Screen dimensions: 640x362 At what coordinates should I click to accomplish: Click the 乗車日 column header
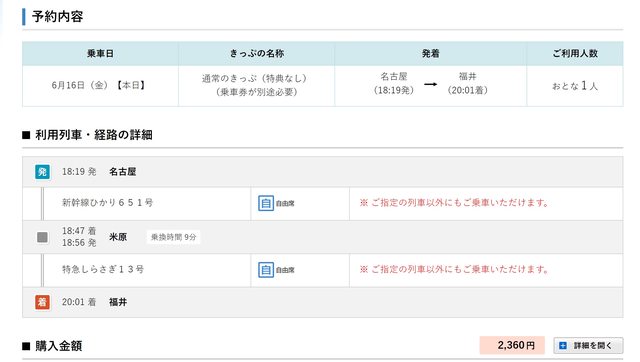point(100,53)
